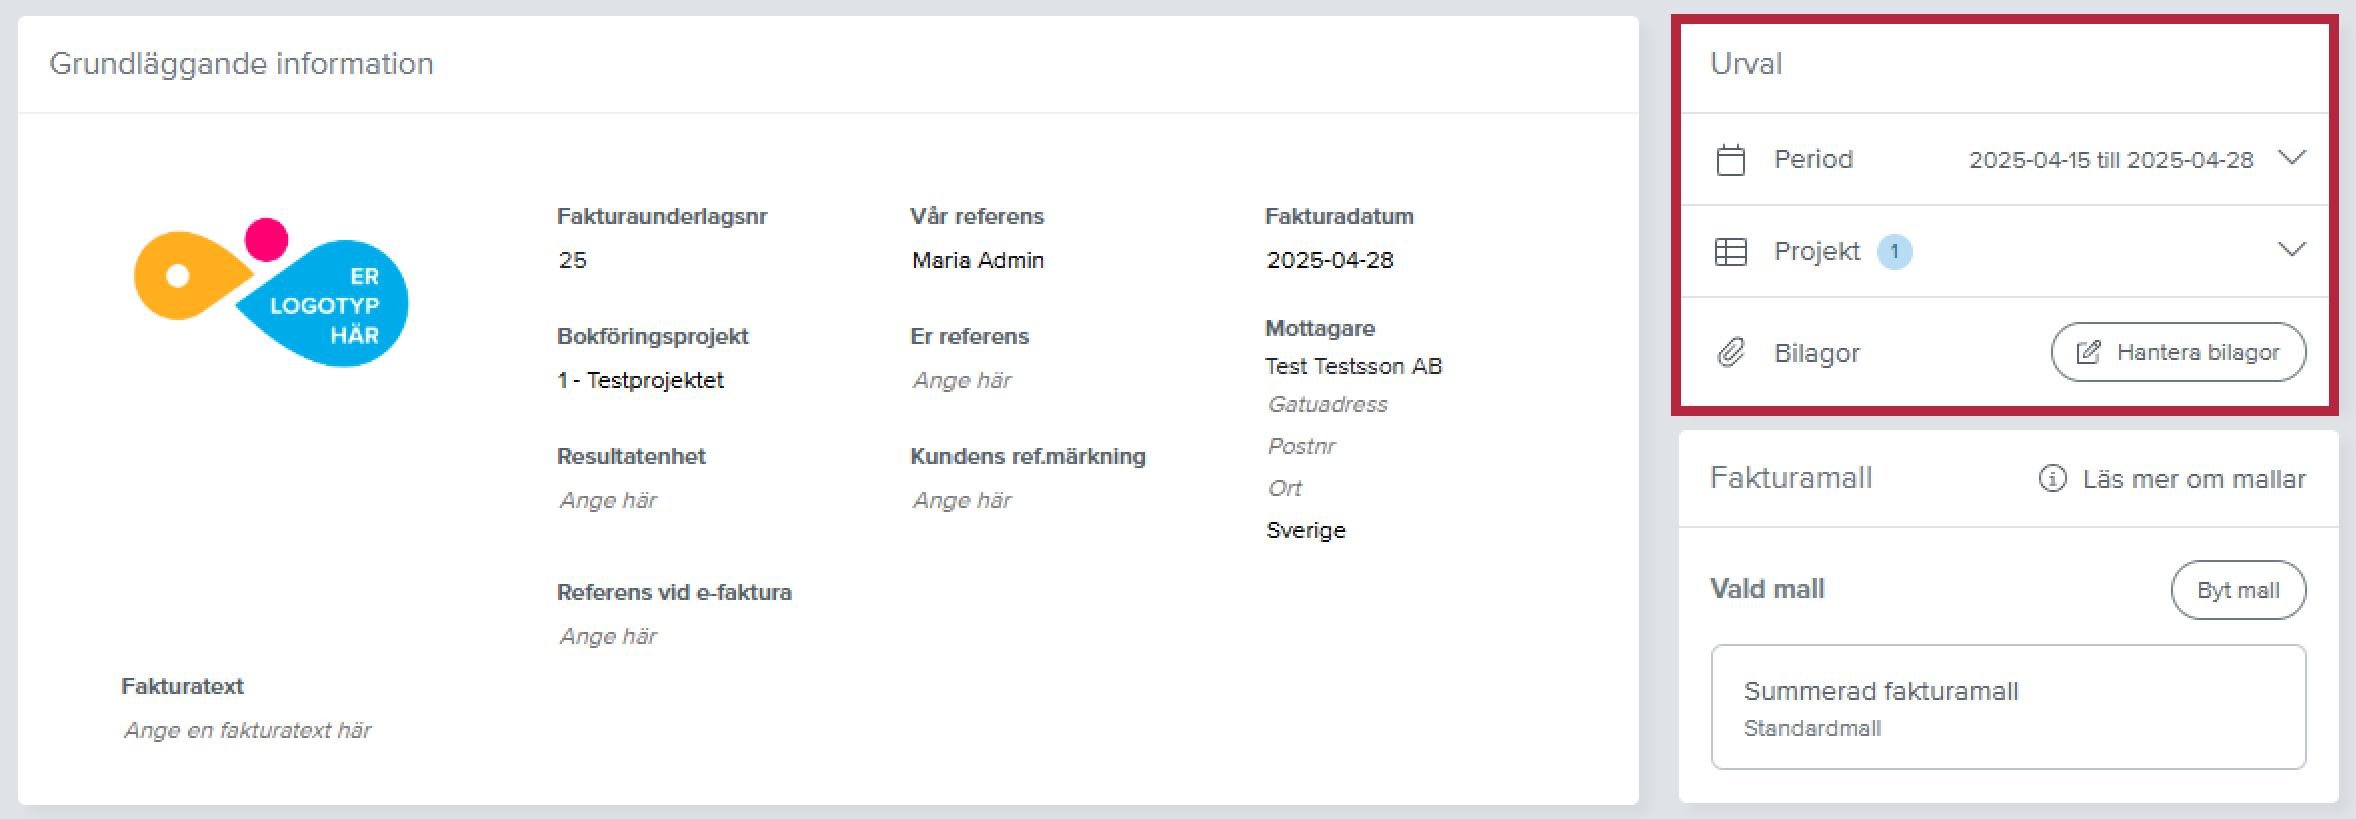Click the Resultatenhet Ange här field
Viewport: 2356px width, 819px height.
(608, 501)
